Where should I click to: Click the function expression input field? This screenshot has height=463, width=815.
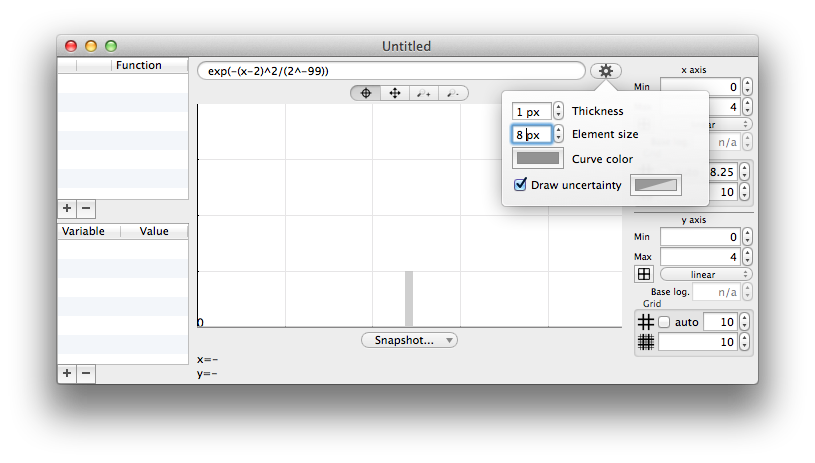point(391,71)
